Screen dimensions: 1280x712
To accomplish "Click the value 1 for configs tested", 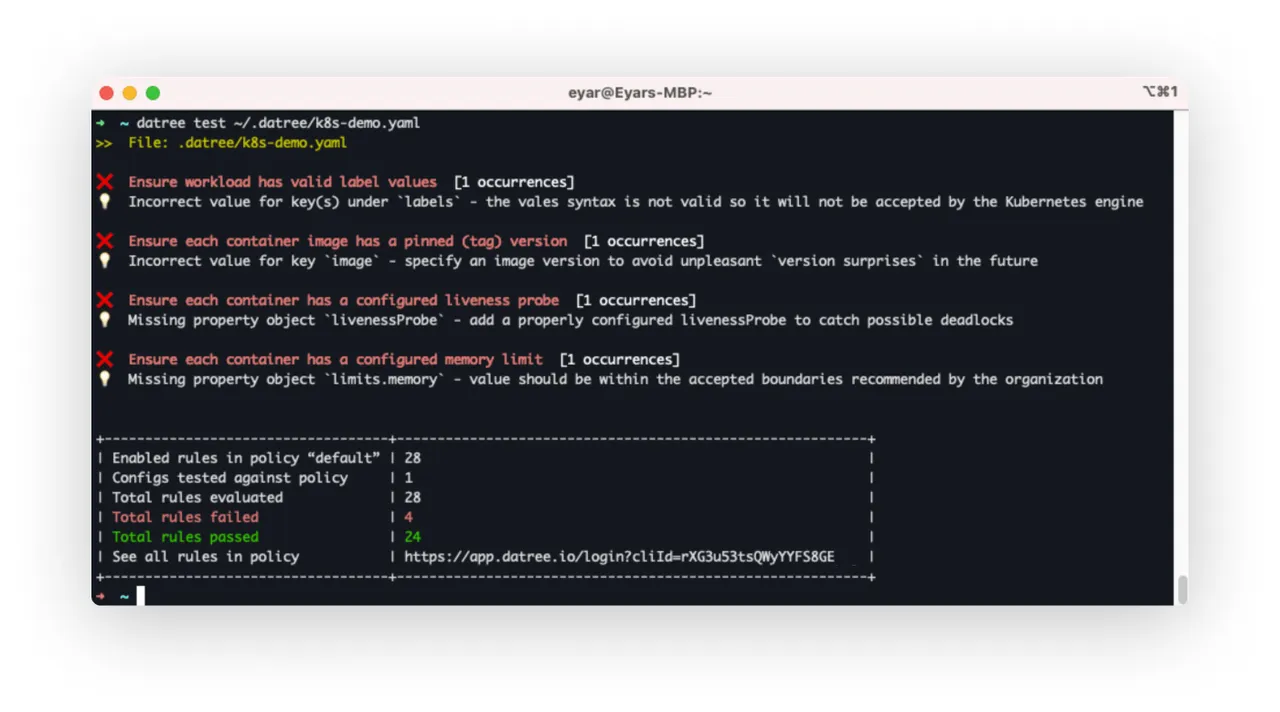I will click(408, 478).
